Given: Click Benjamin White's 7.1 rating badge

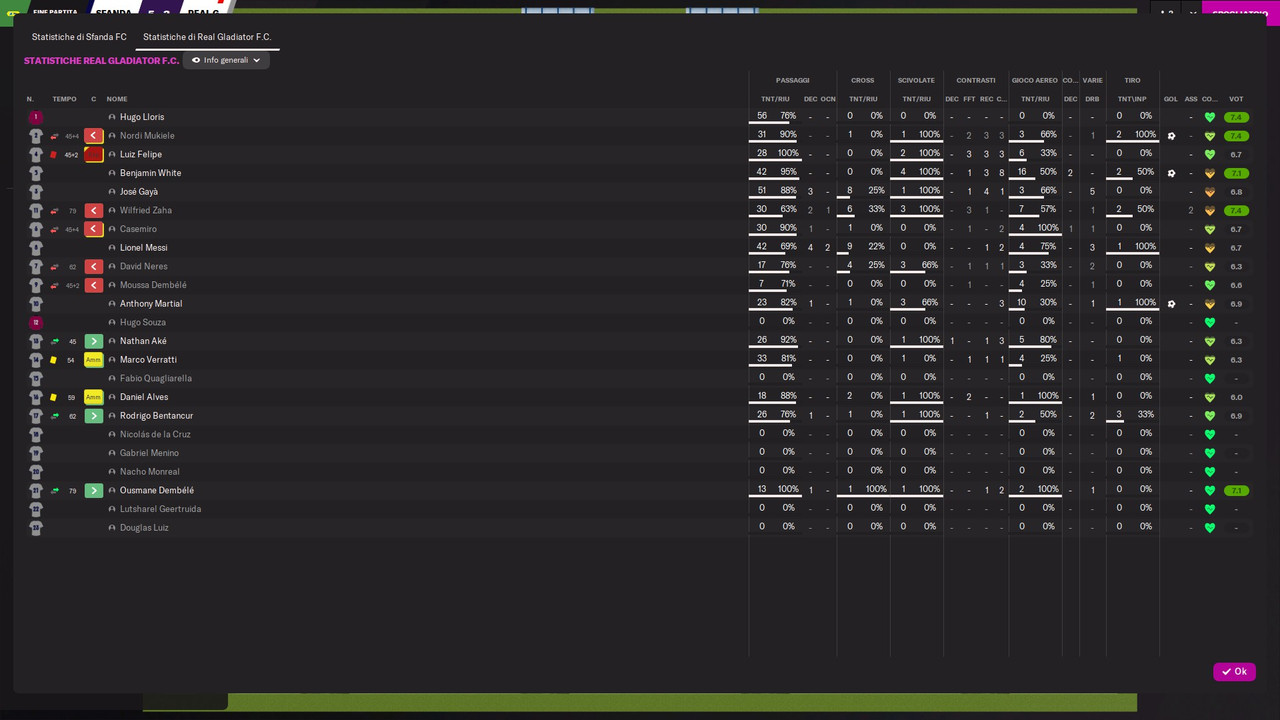Looking at the screenshot, I should pyautogui.click(x=1236, y=173).
